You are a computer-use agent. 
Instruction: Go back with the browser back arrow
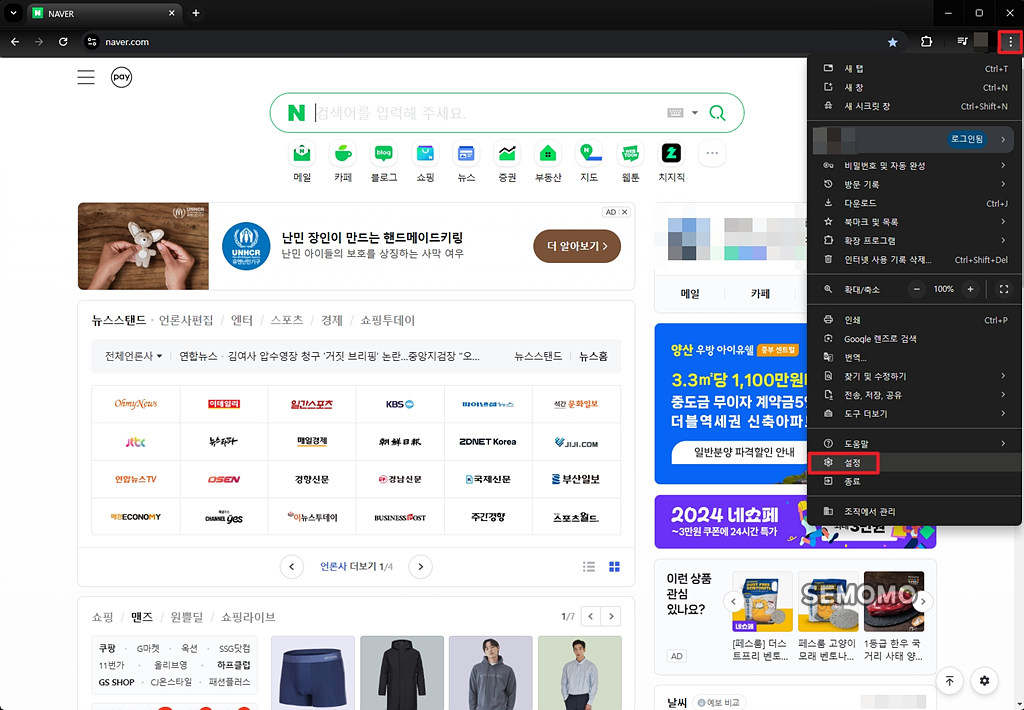(x=15, y=42)
